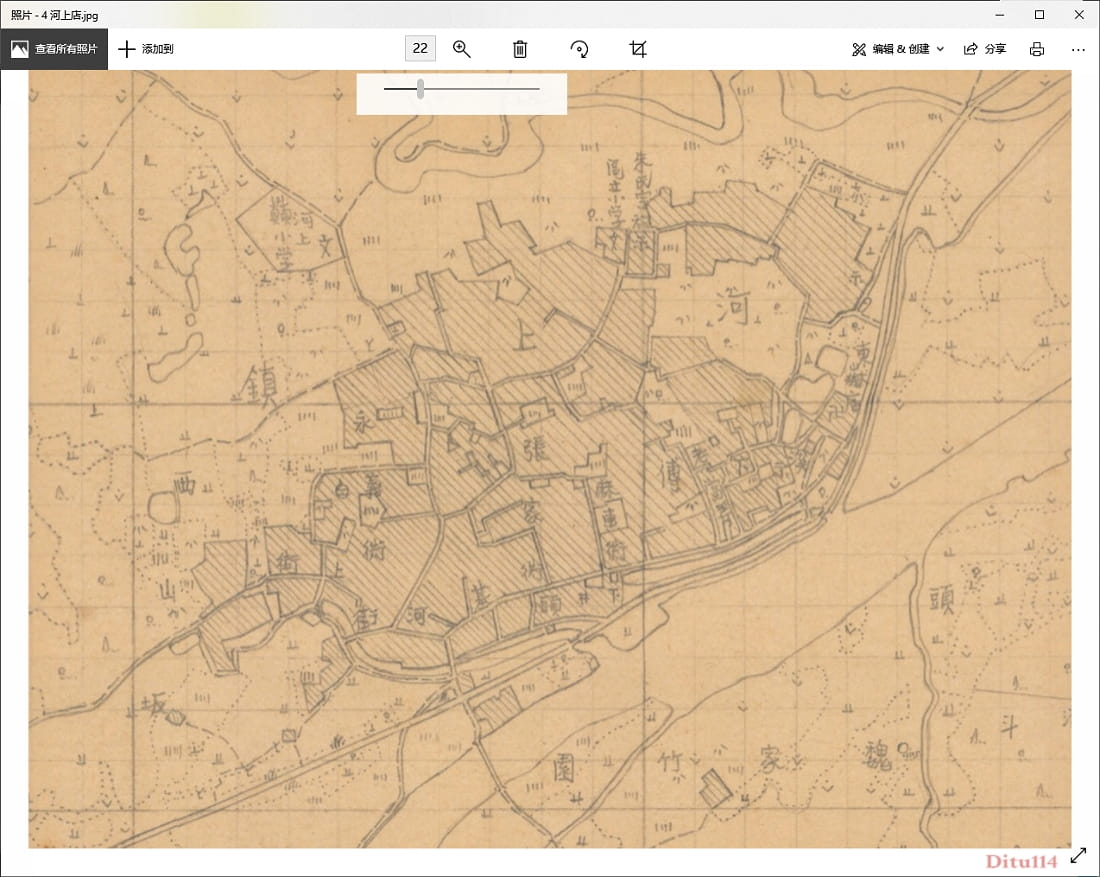This screenshot has height=877, width=1100.
Task: Click the title bar text 照片 - 4 河上店.jpg
Action: pos(55,16)
